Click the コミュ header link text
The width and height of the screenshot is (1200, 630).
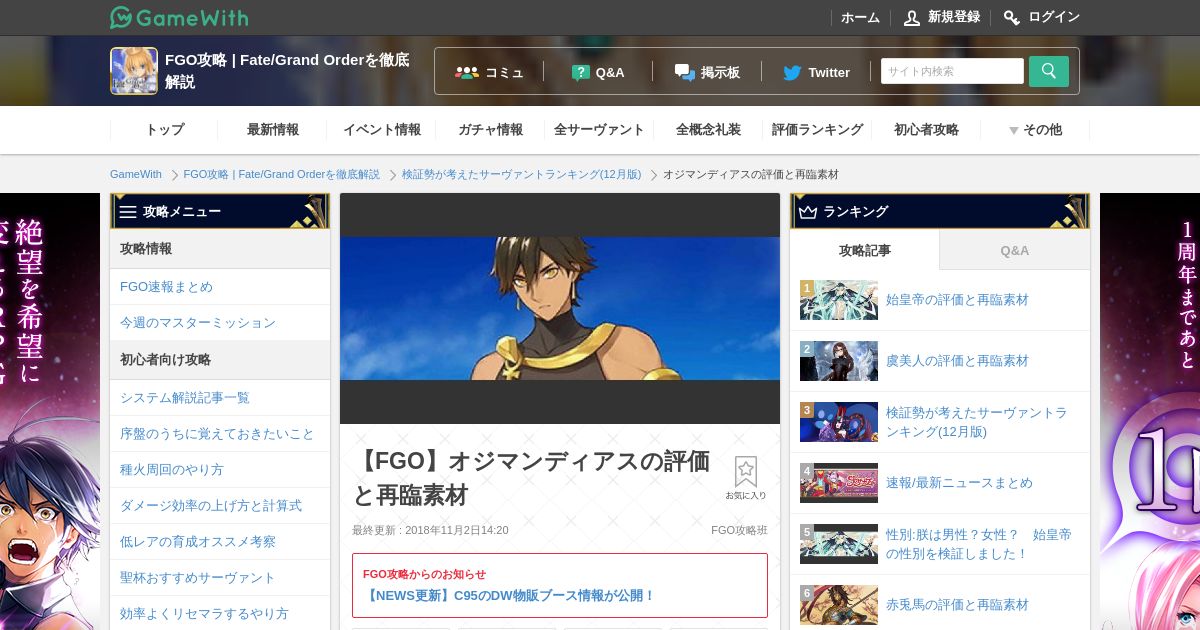click(504, 72)
